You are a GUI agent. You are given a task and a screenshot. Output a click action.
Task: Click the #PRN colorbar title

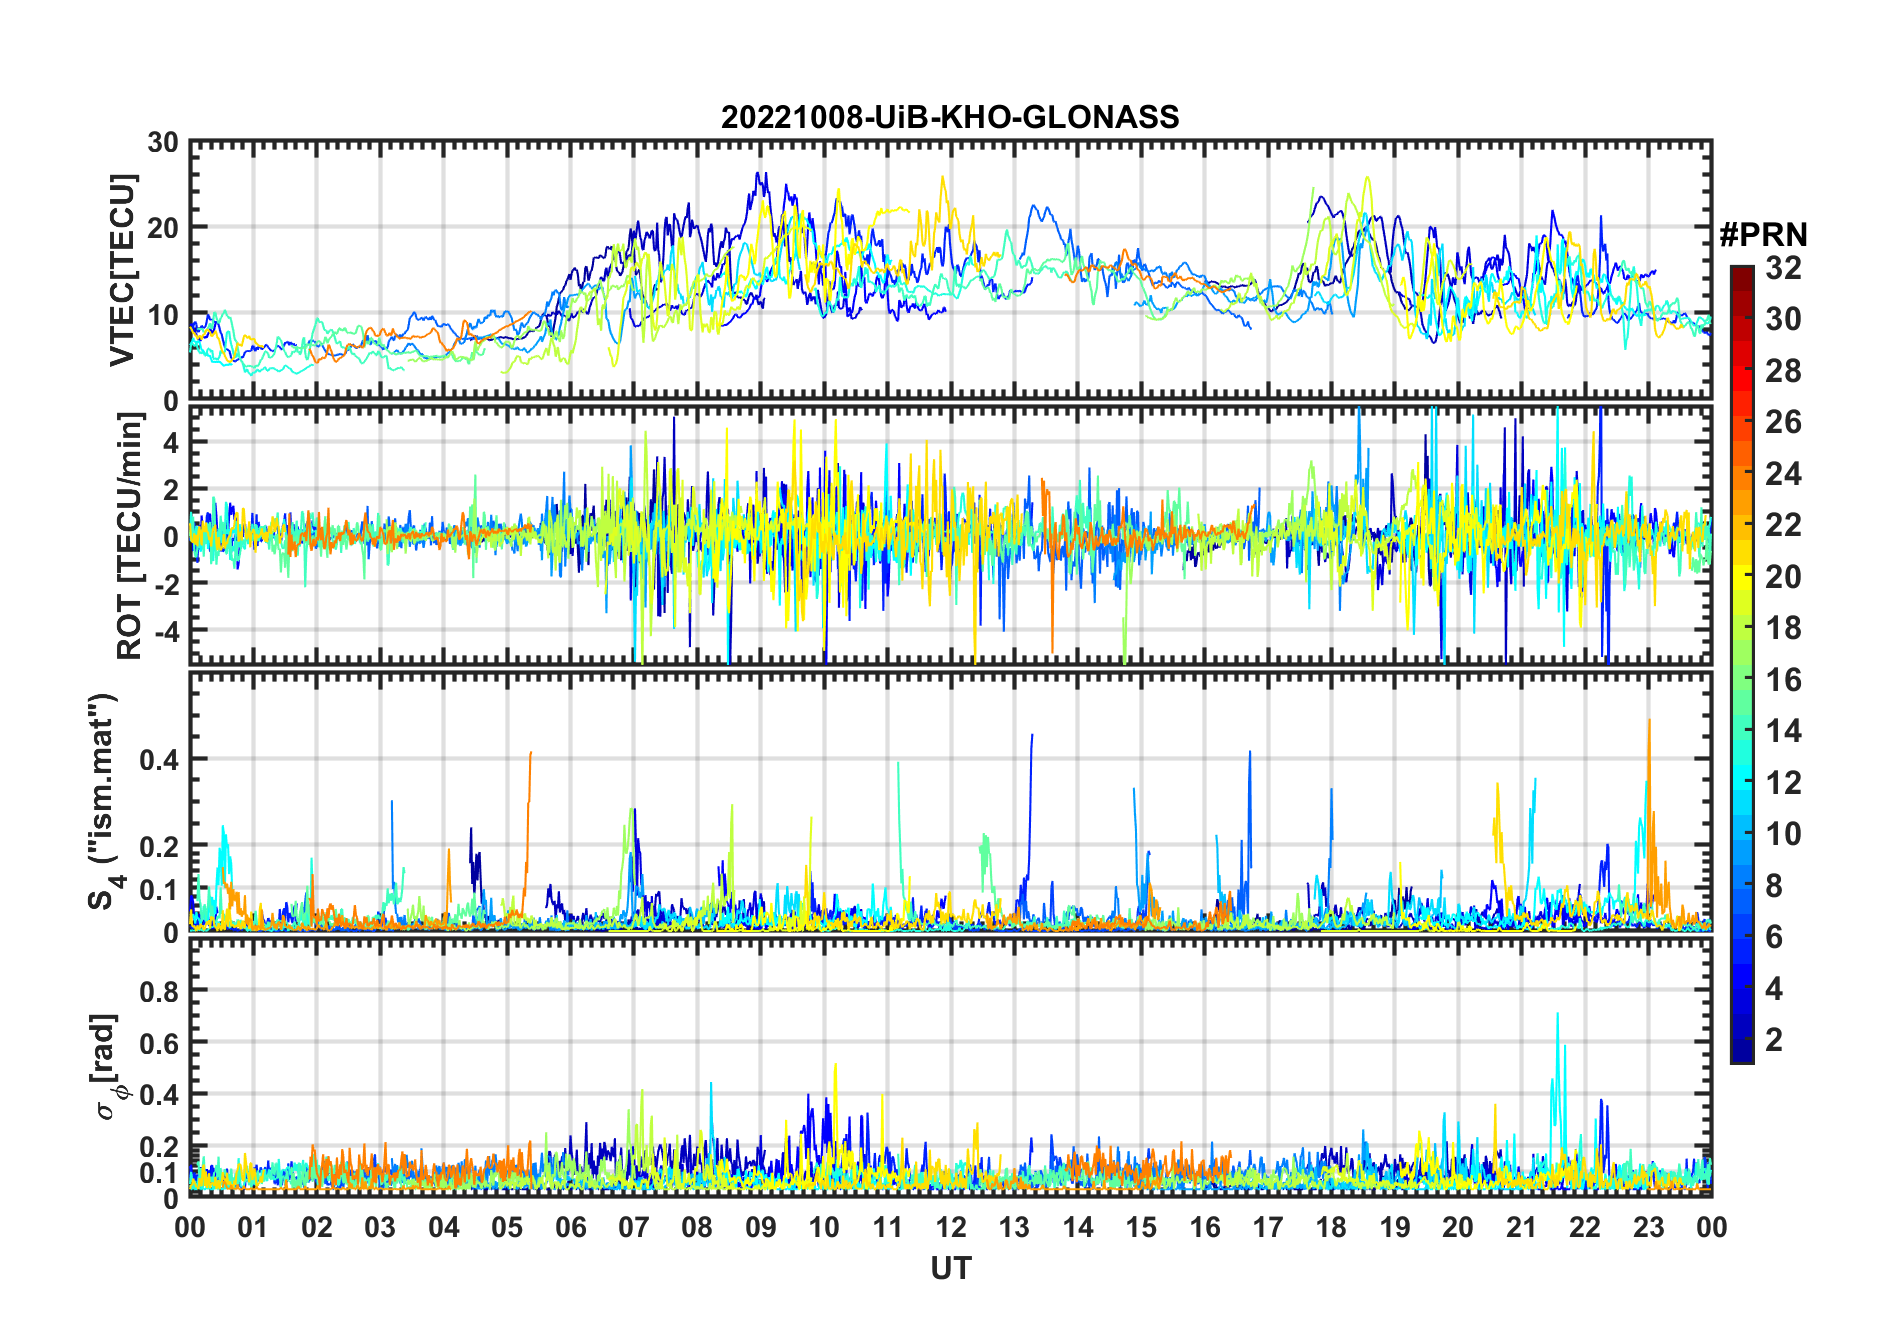[1763, 235]
